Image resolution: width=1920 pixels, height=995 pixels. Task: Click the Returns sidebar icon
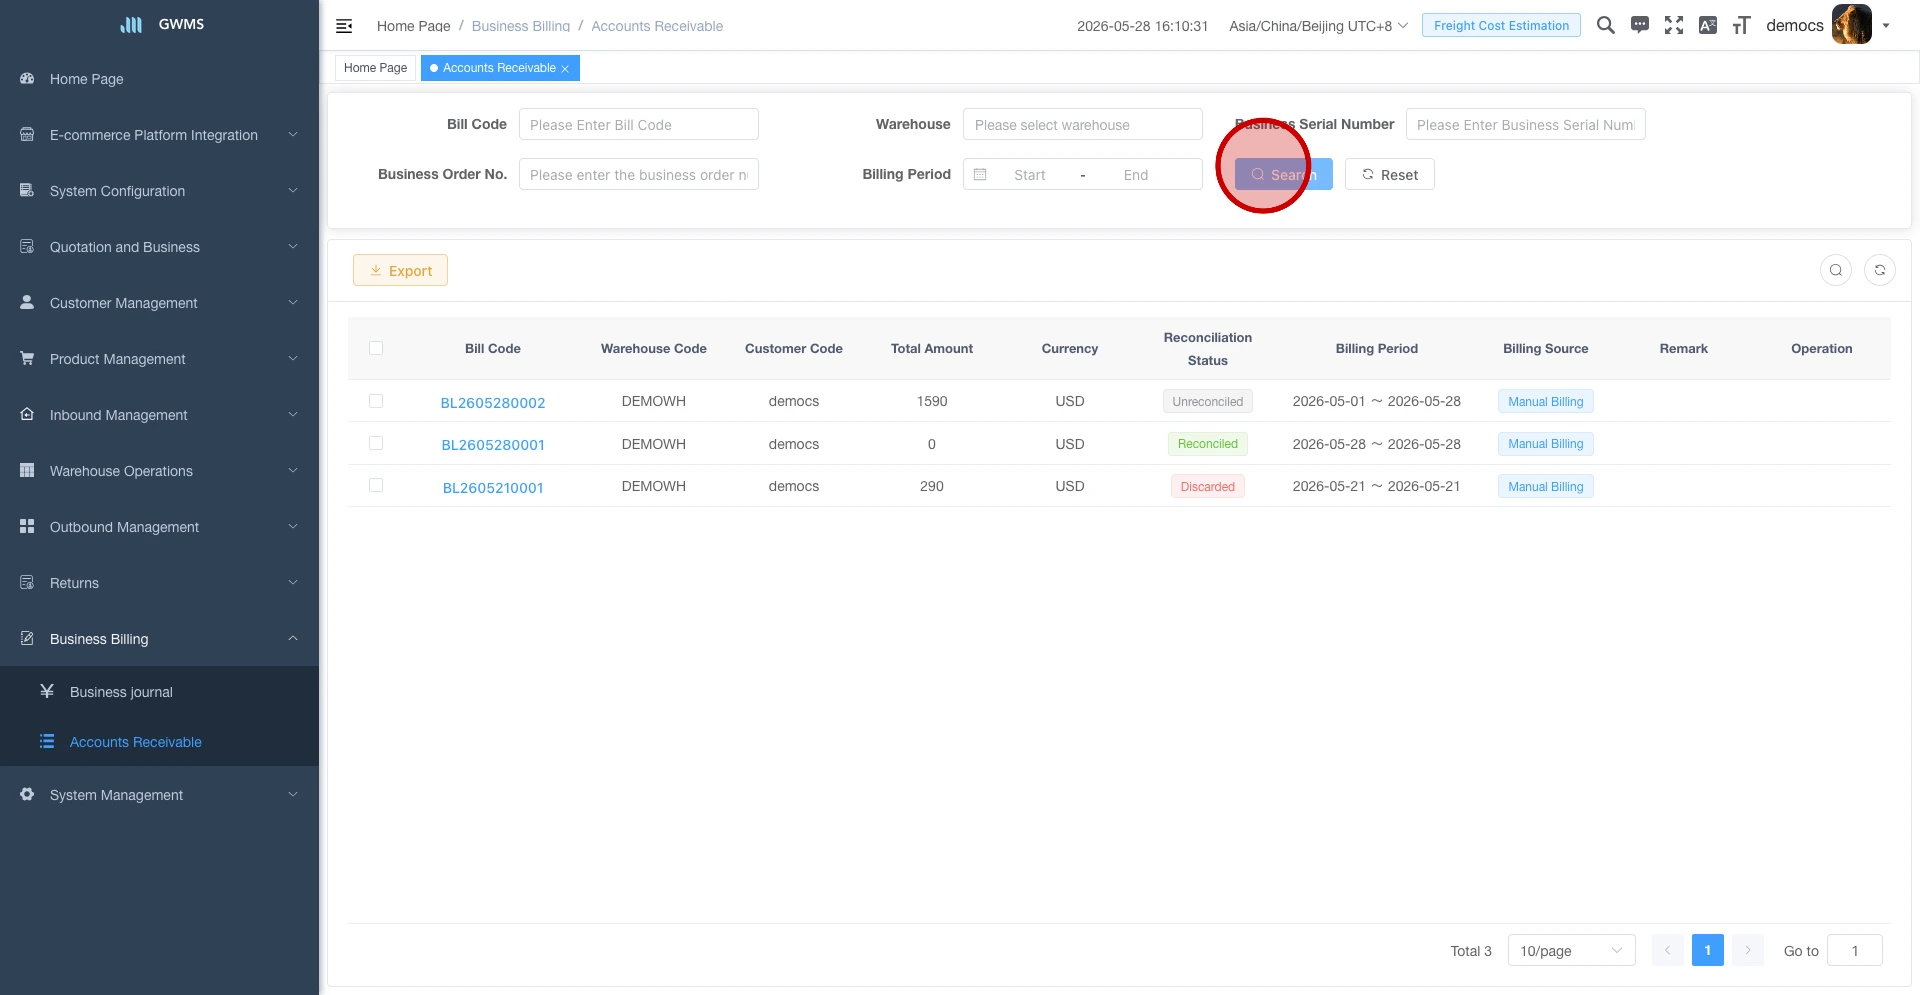[27, 582]
